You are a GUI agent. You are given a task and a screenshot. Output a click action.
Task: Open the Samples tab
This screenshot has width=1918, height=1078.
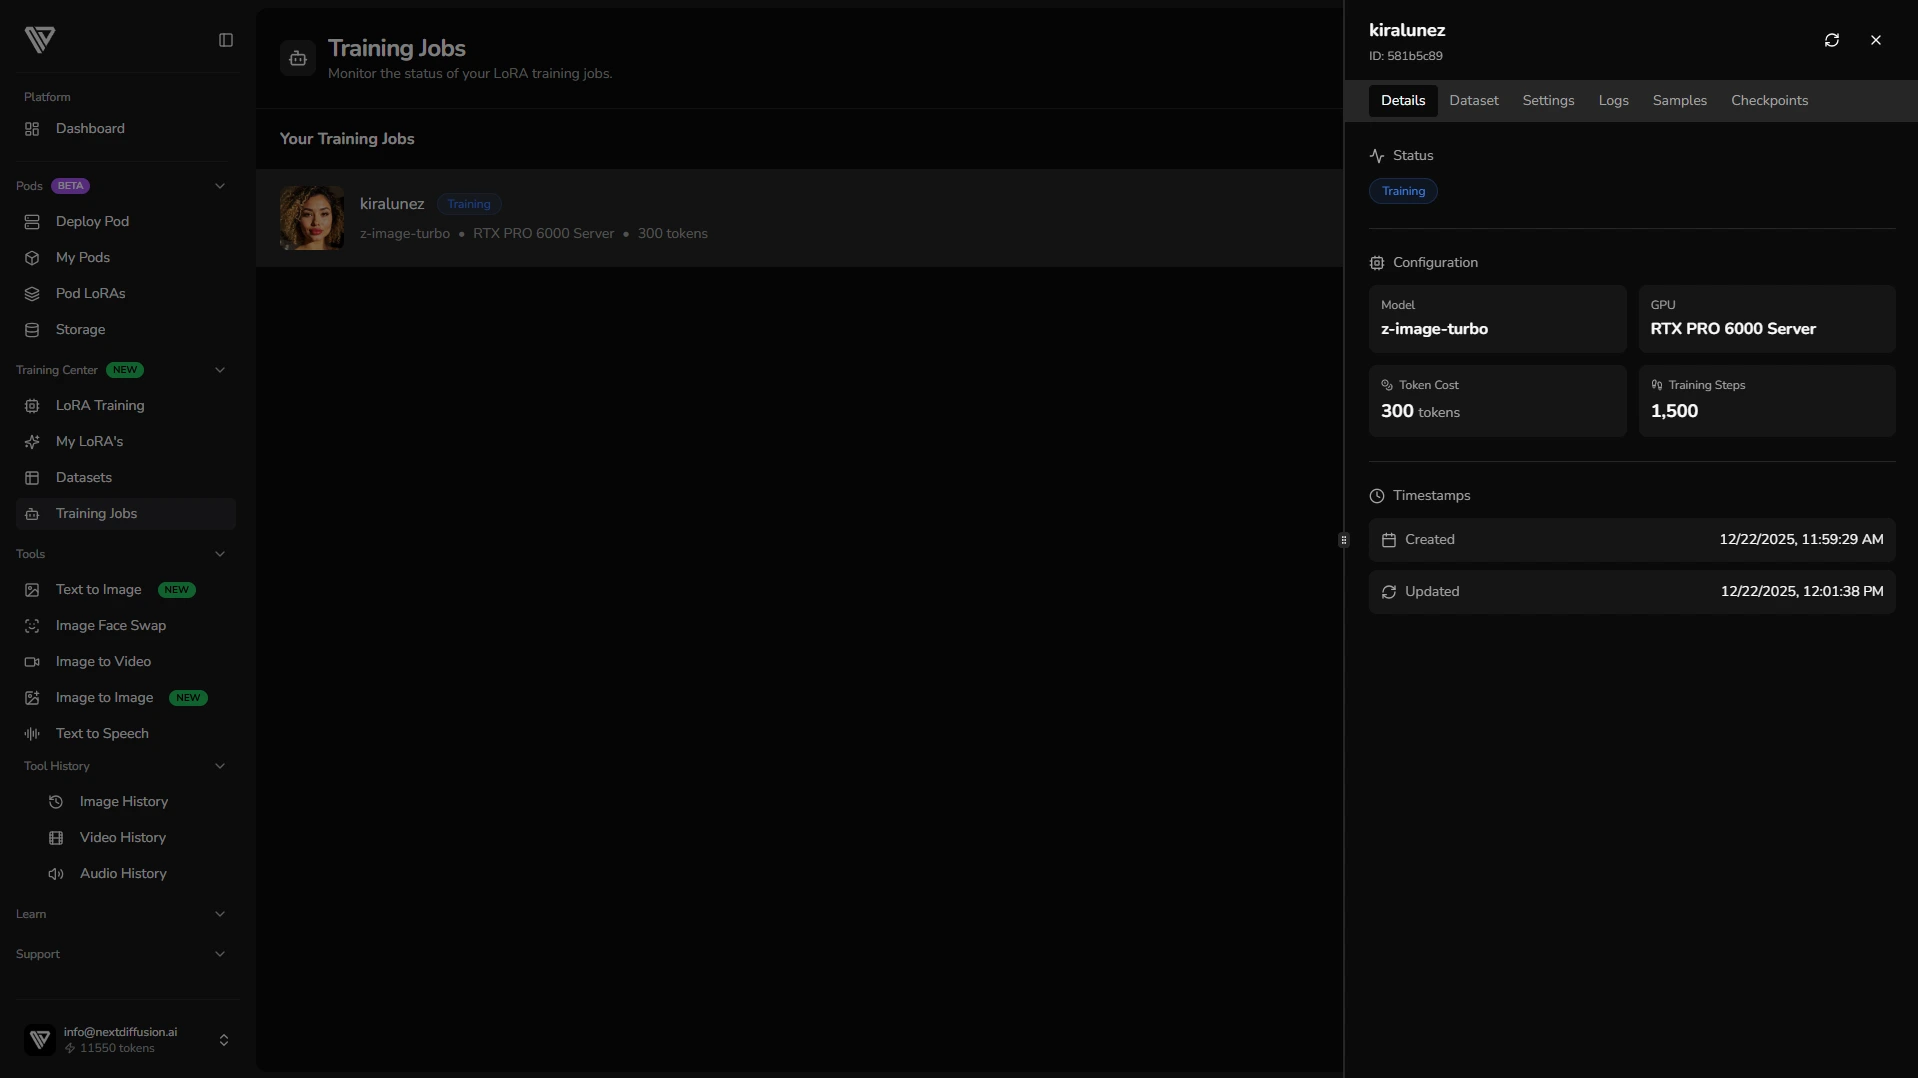pos(1679,101)
